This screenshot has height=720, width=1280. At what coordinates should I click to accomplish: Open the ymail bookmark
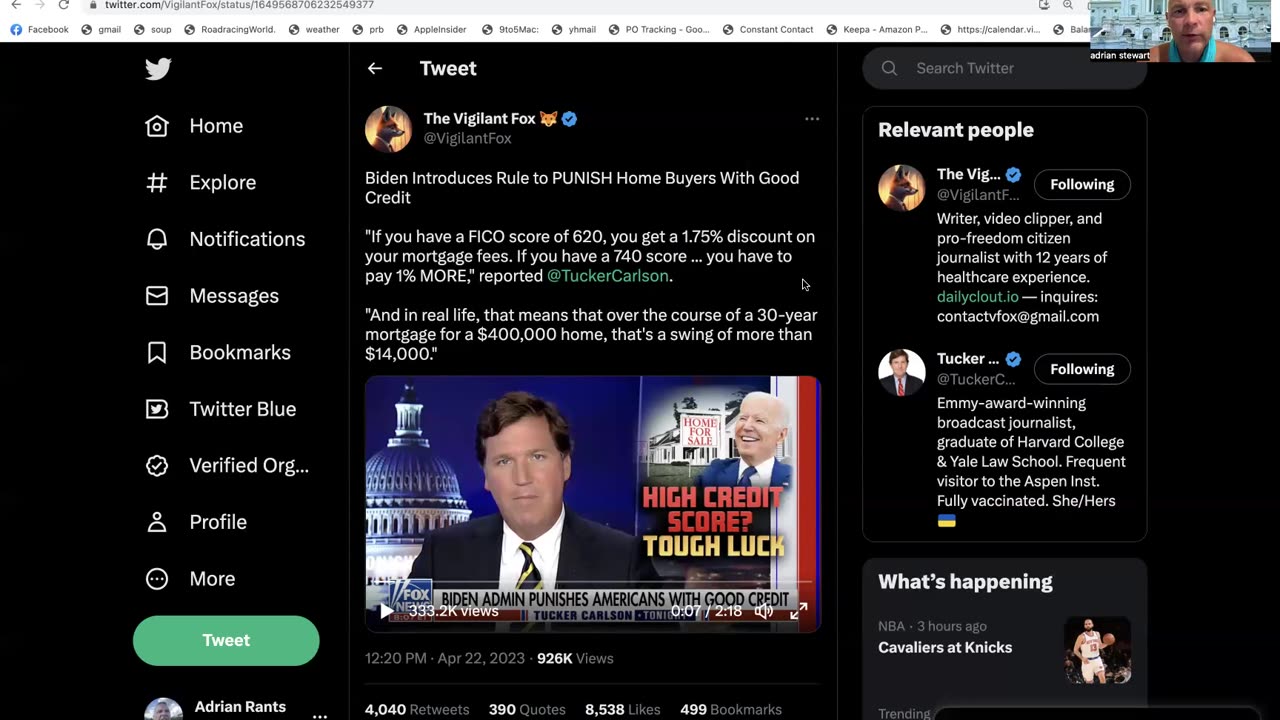[573, 30]
